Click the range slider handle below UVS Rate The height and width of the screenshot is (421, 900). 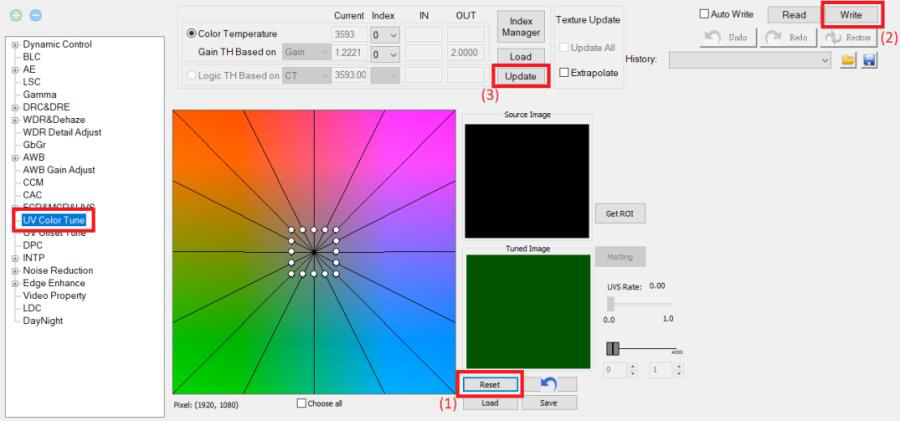click(613, 349)
